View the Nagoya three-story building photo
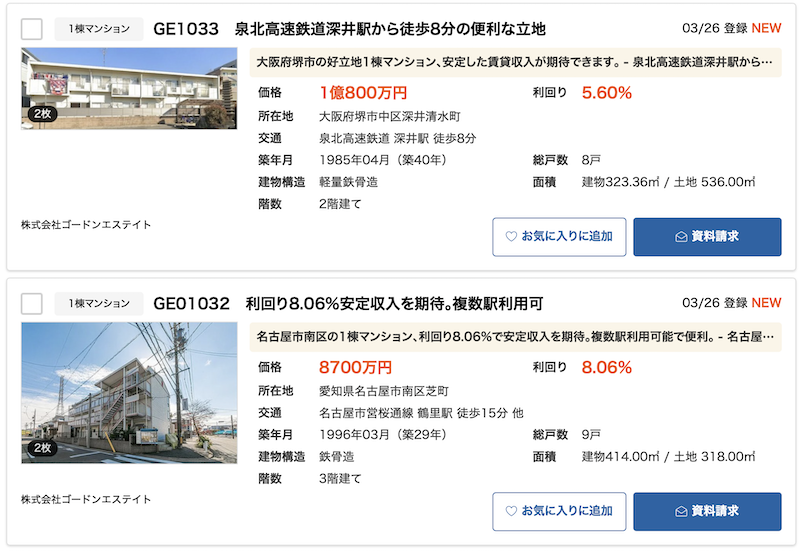The image size is (800, 551). click(129, 393)
